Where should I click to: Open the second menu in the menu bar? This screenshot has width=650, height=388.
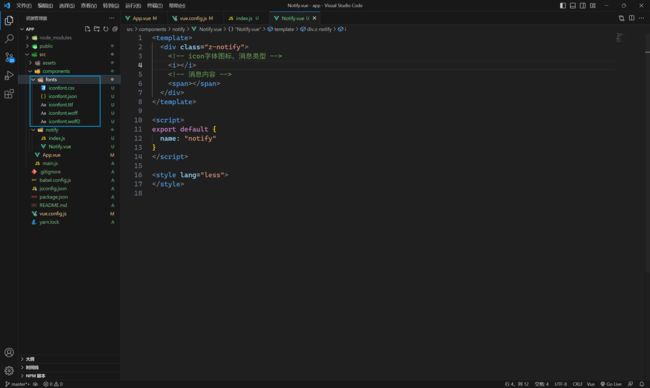click(x=46, y=6)
